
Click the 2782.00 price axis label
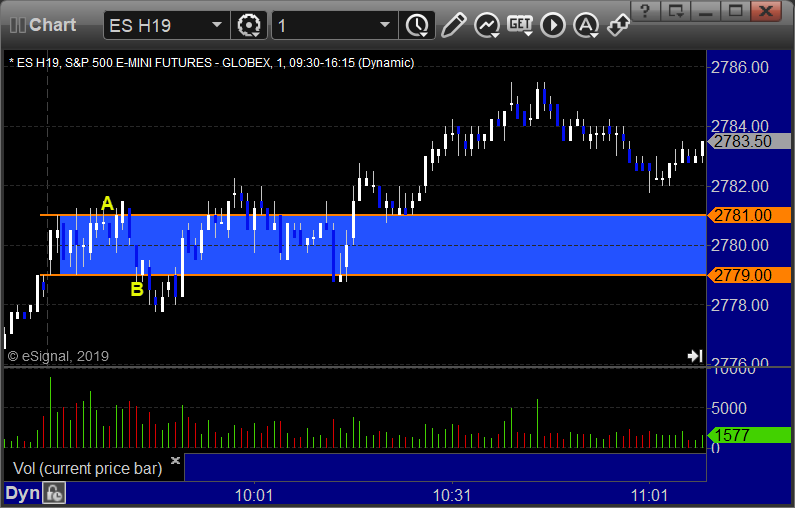[x=740, y=186]
